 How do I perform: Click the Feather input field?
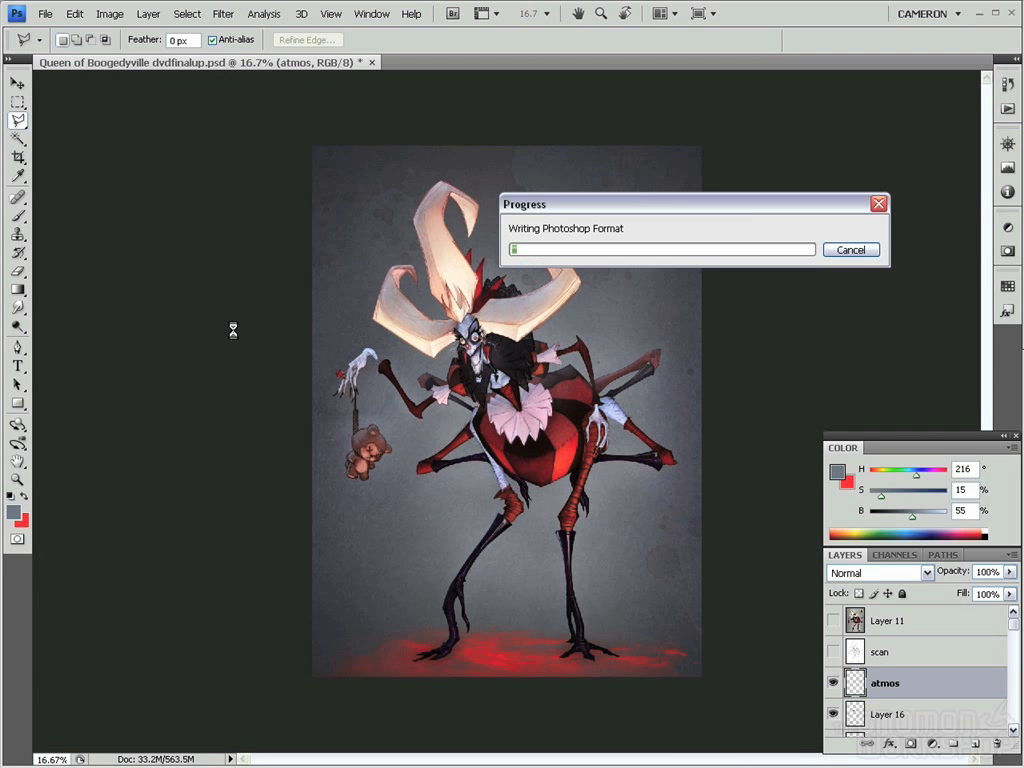pos(183,41)
